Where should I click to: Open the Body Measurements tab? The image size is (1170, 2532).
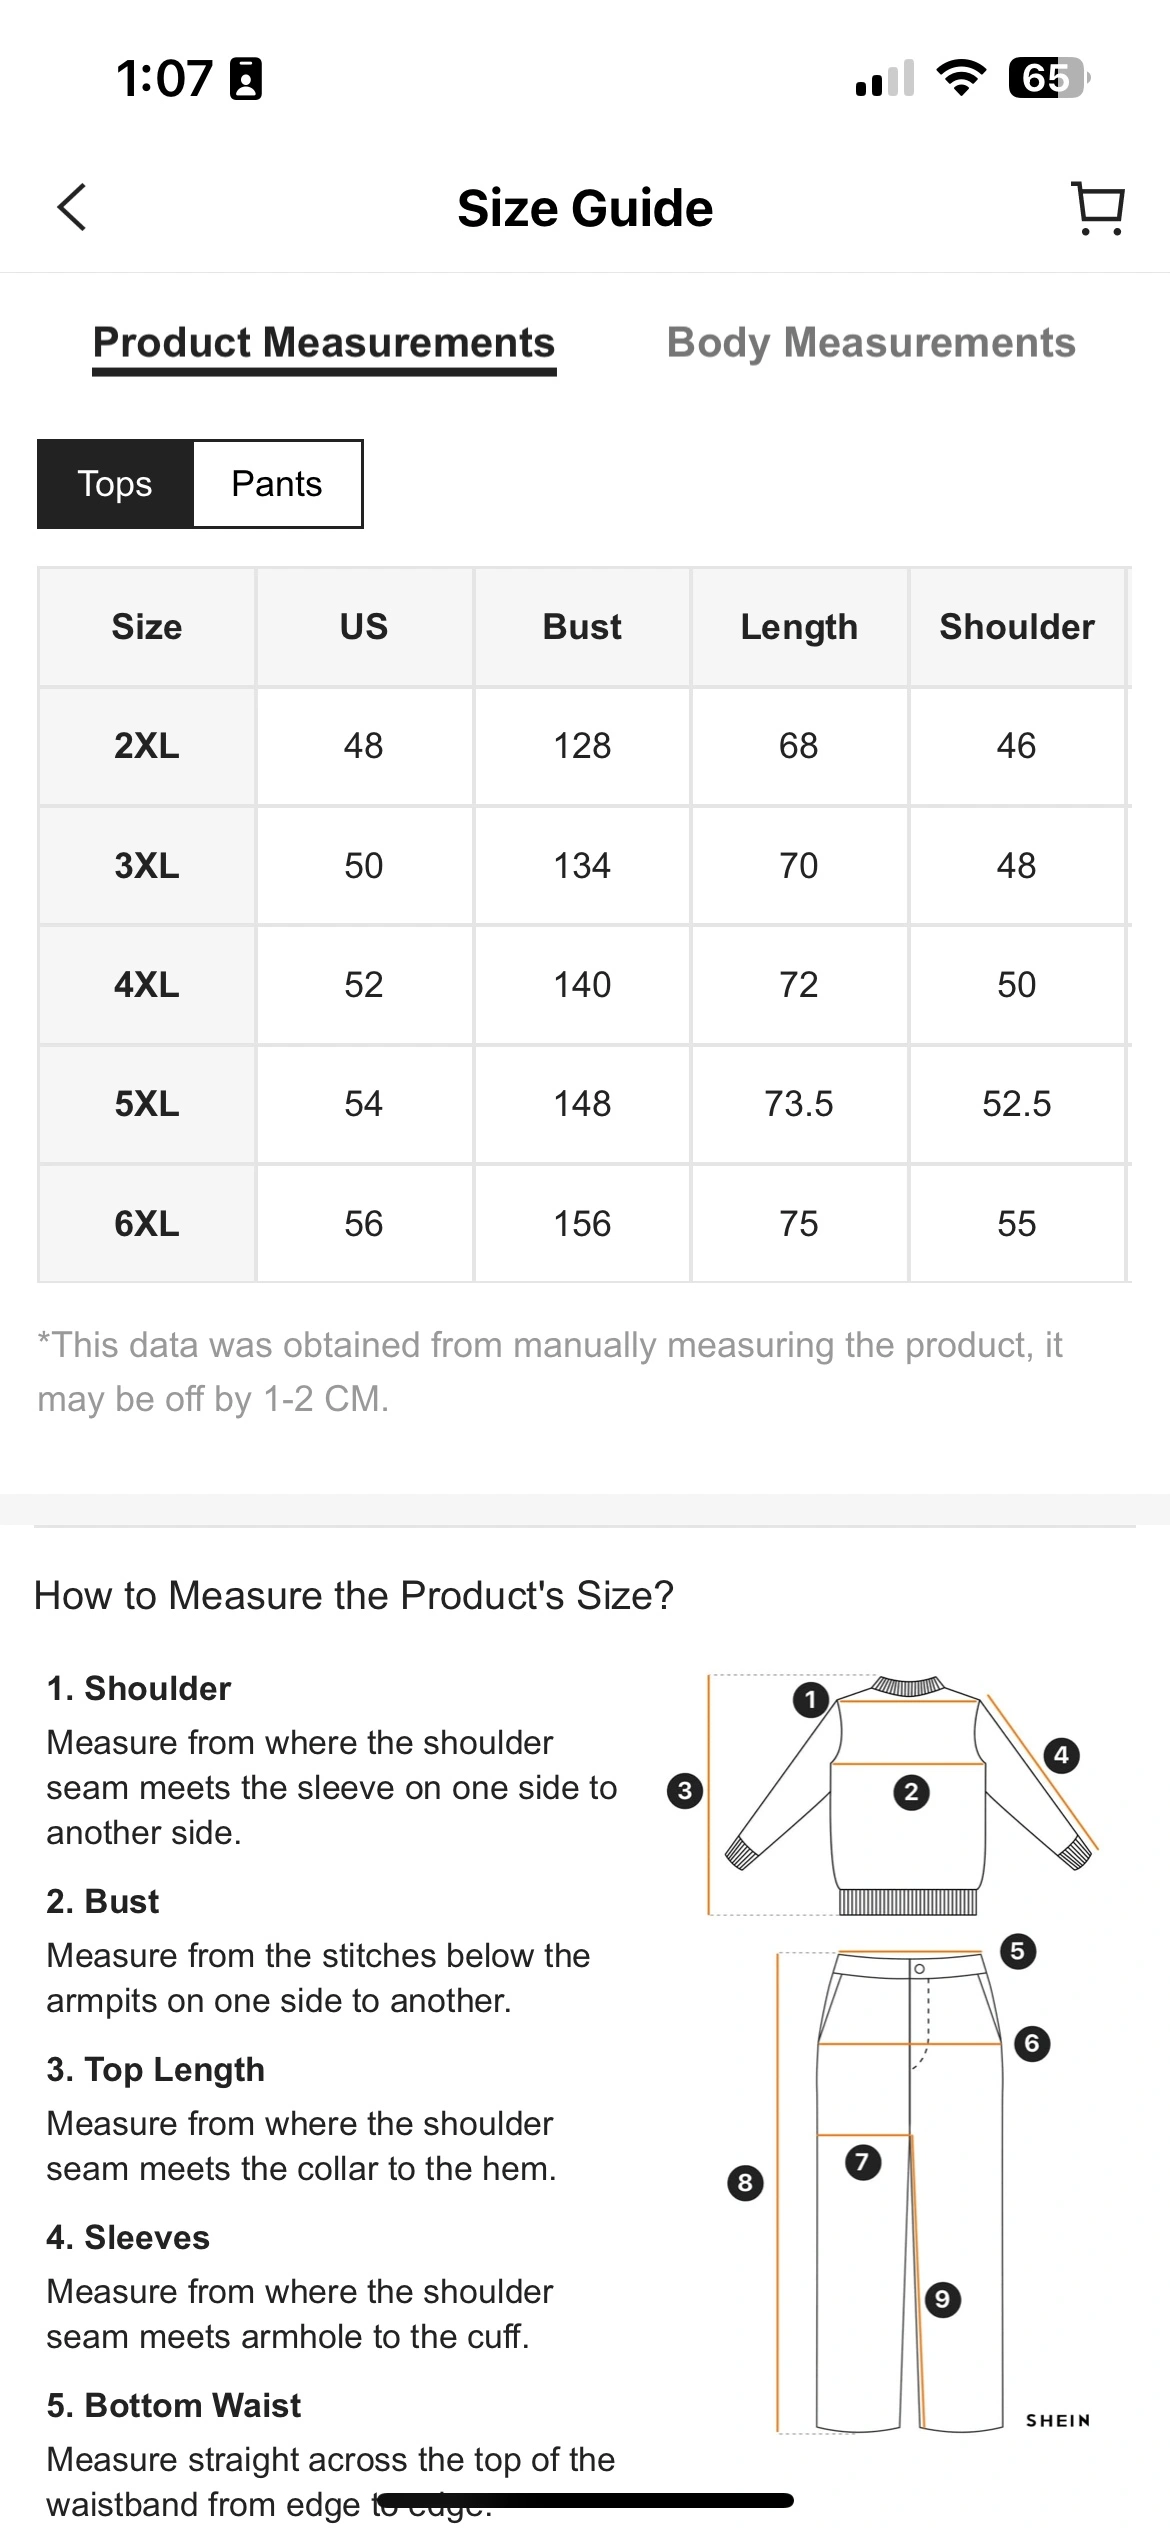point(871,343)
